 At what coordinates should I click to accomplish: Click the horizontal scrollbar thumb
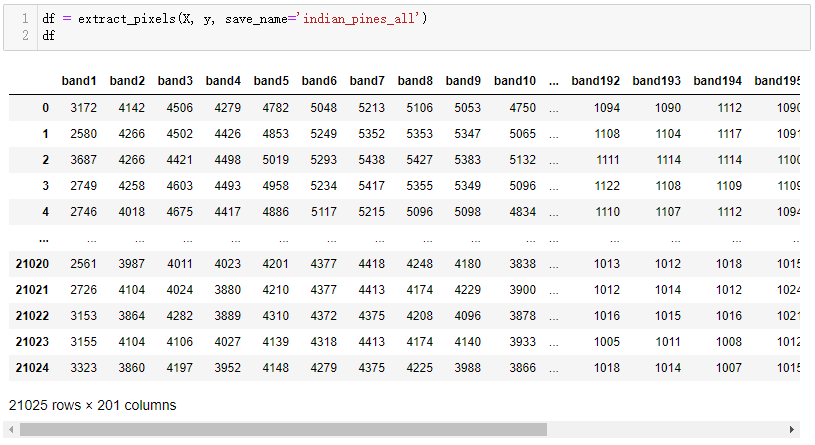pos(283,429)
